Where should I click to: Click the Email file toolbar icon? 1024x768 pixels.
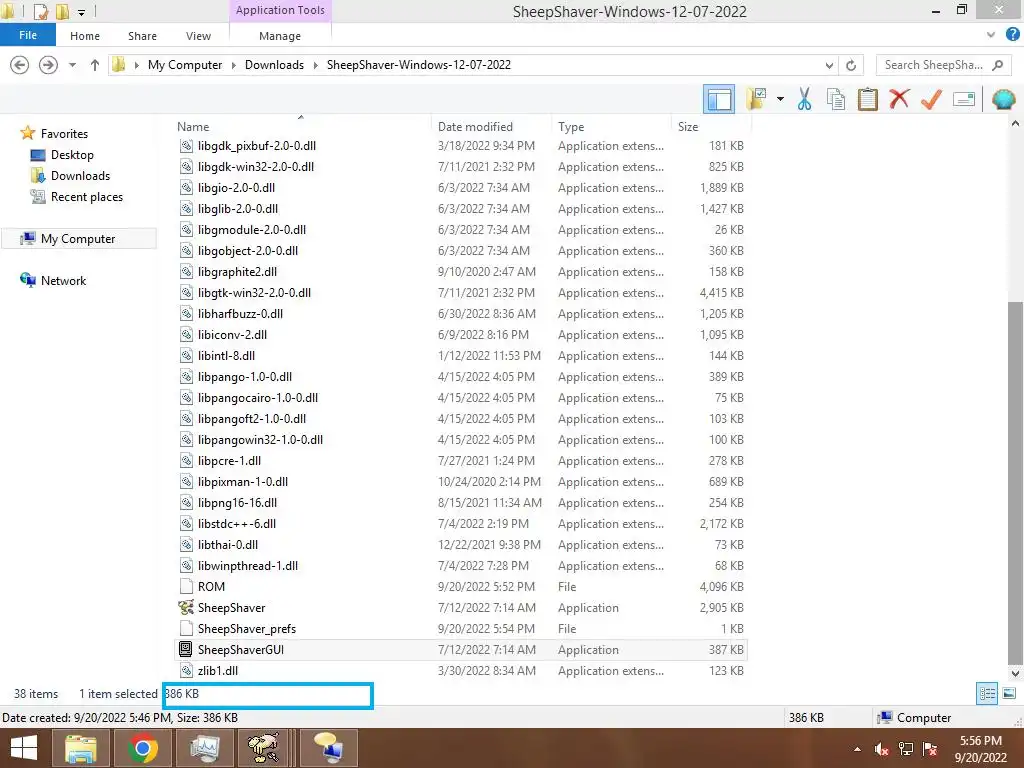coord(964,99)
